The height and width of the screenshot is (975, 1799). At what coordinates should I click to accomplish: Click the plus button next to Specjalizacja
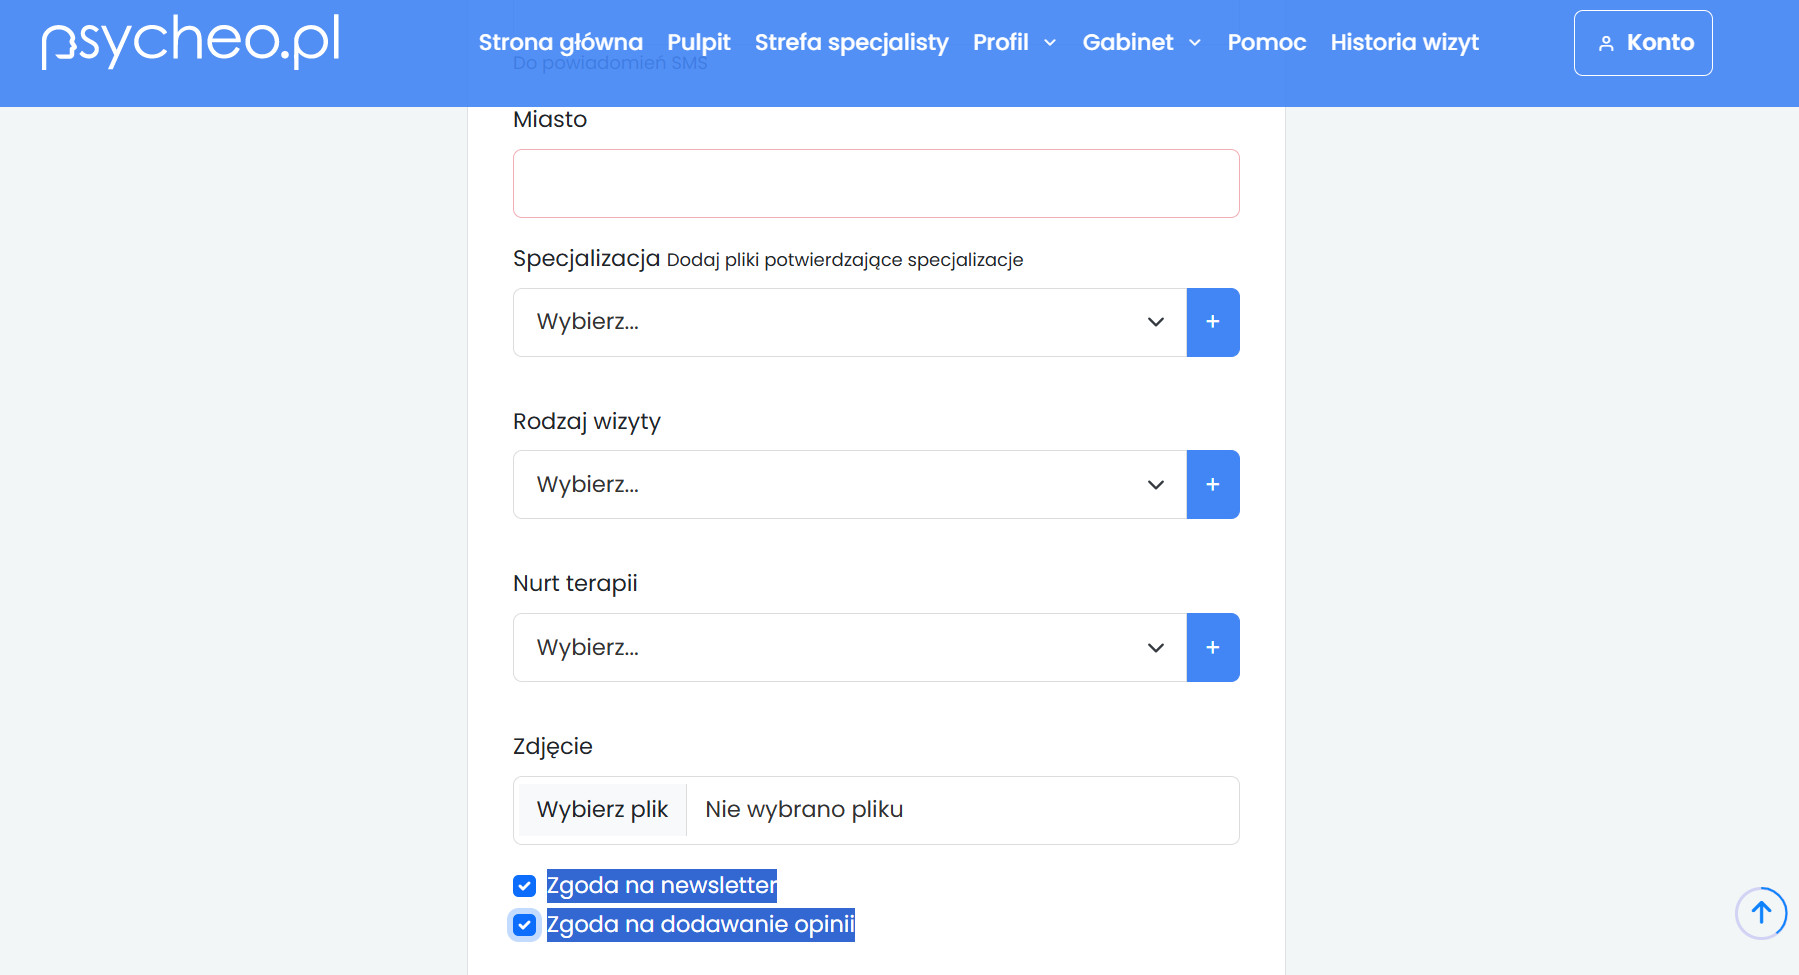[1212, 322]
